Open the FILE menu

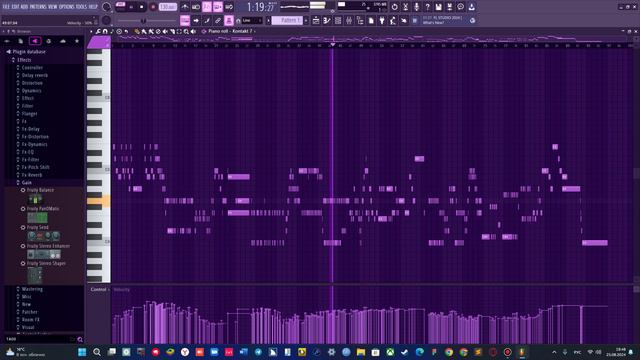6,7
